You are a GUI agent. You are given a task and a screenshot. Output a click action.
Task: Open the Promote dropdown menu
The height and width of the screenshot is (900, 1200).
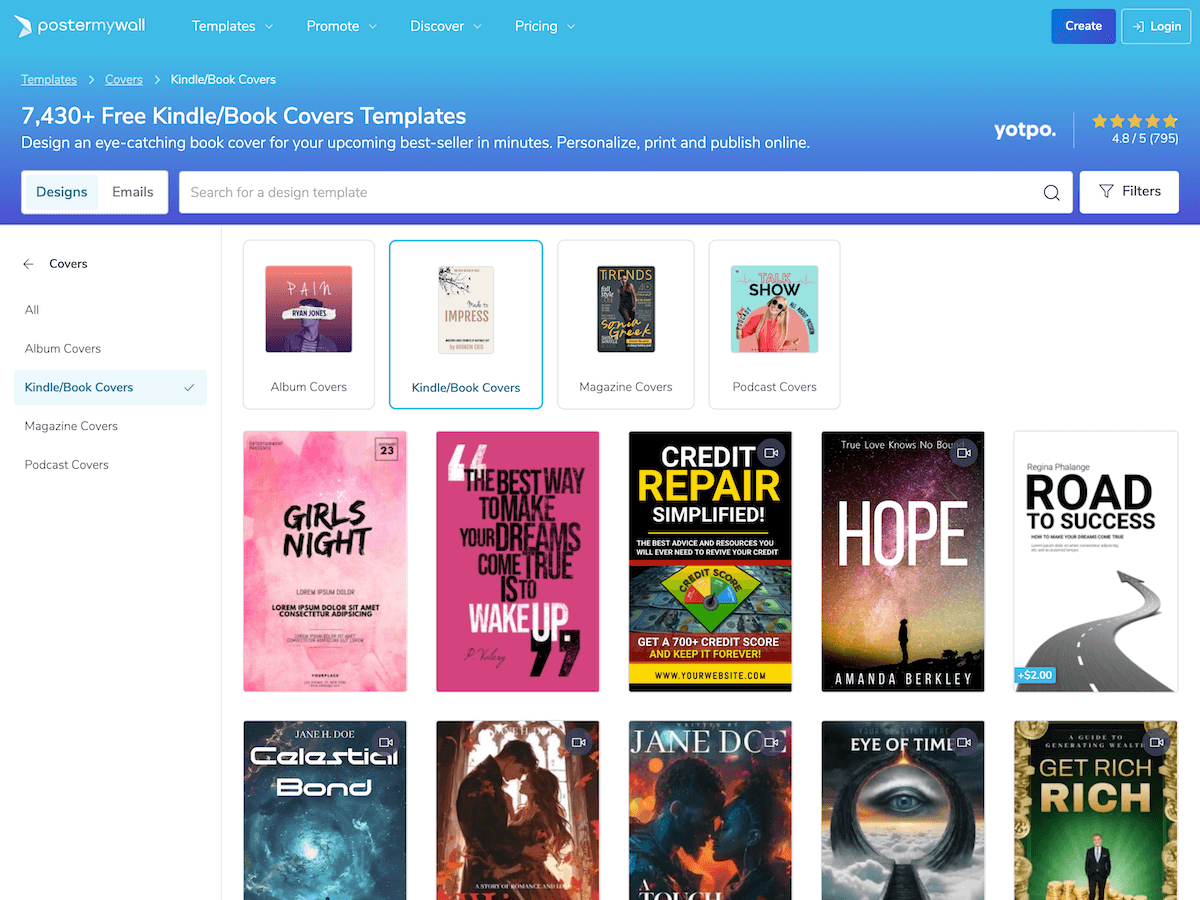coord(342,26)
